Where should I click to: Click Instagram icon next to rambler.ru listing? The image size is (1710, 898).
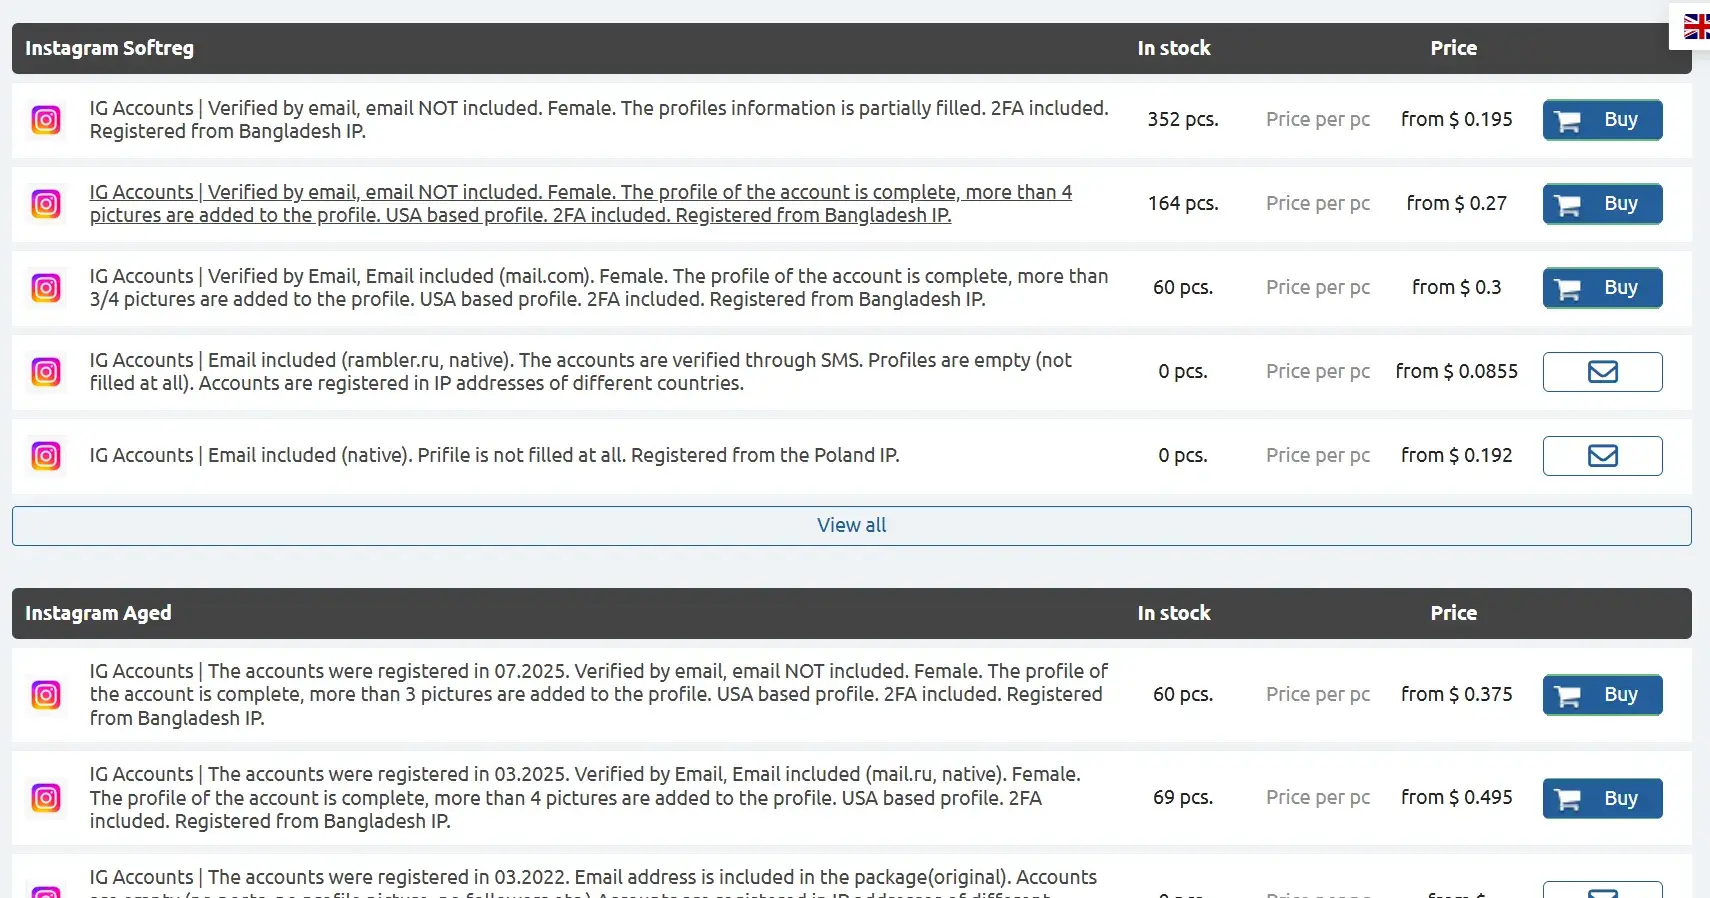tap(46, 372)
